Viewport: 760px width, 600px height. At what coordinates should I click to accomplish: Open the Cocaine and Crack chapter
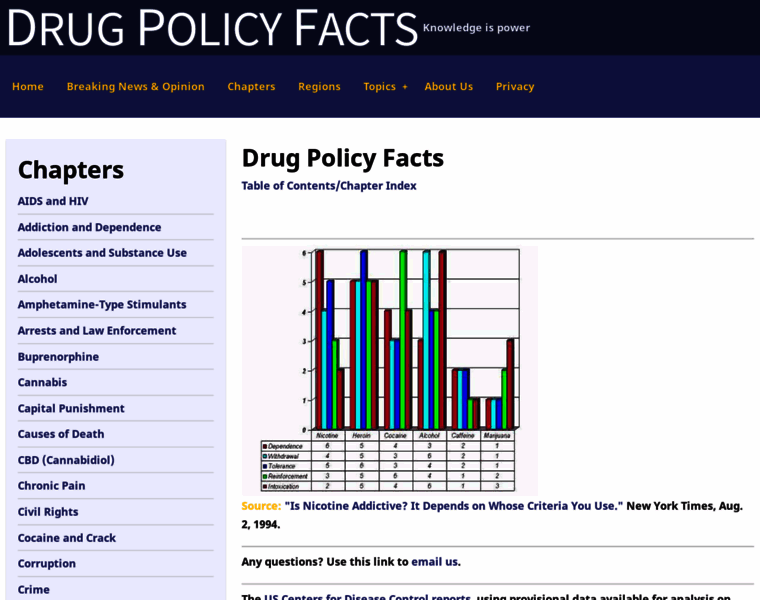pyautogui.click(x=67, y=538)
